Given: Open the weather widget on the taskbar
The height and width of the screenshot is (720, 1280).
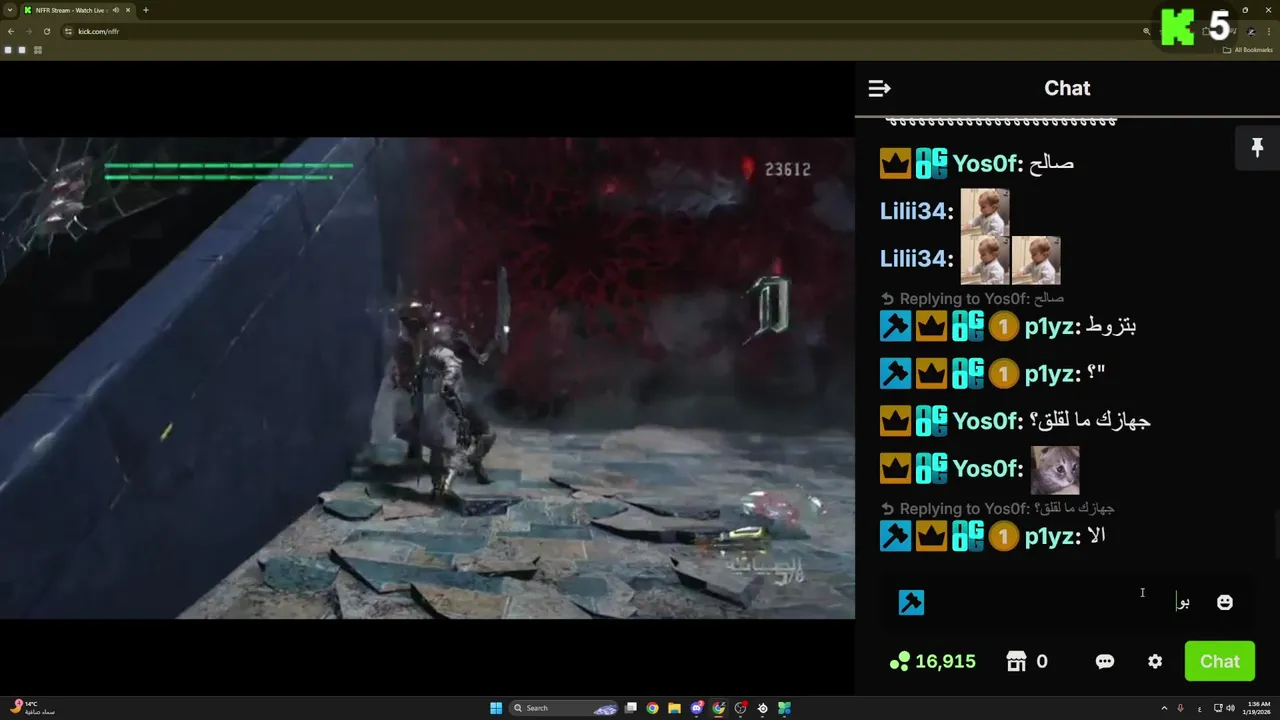Looking at the screenshot, I should point(32,708).
